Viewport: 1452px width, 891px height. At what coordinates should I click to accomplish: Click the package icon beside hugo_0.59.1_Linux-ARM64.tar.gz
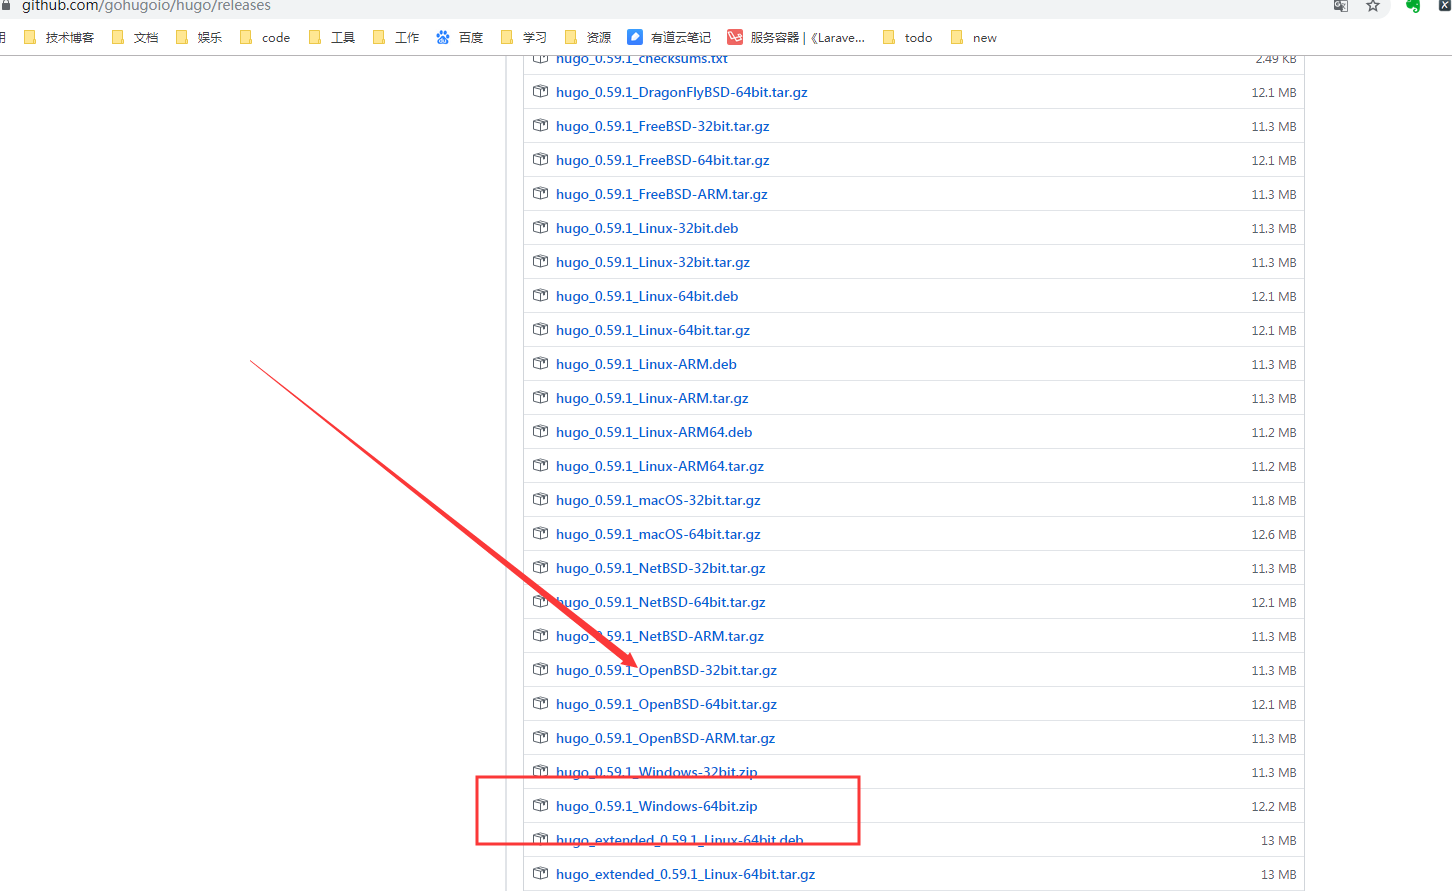click(541, 466)
